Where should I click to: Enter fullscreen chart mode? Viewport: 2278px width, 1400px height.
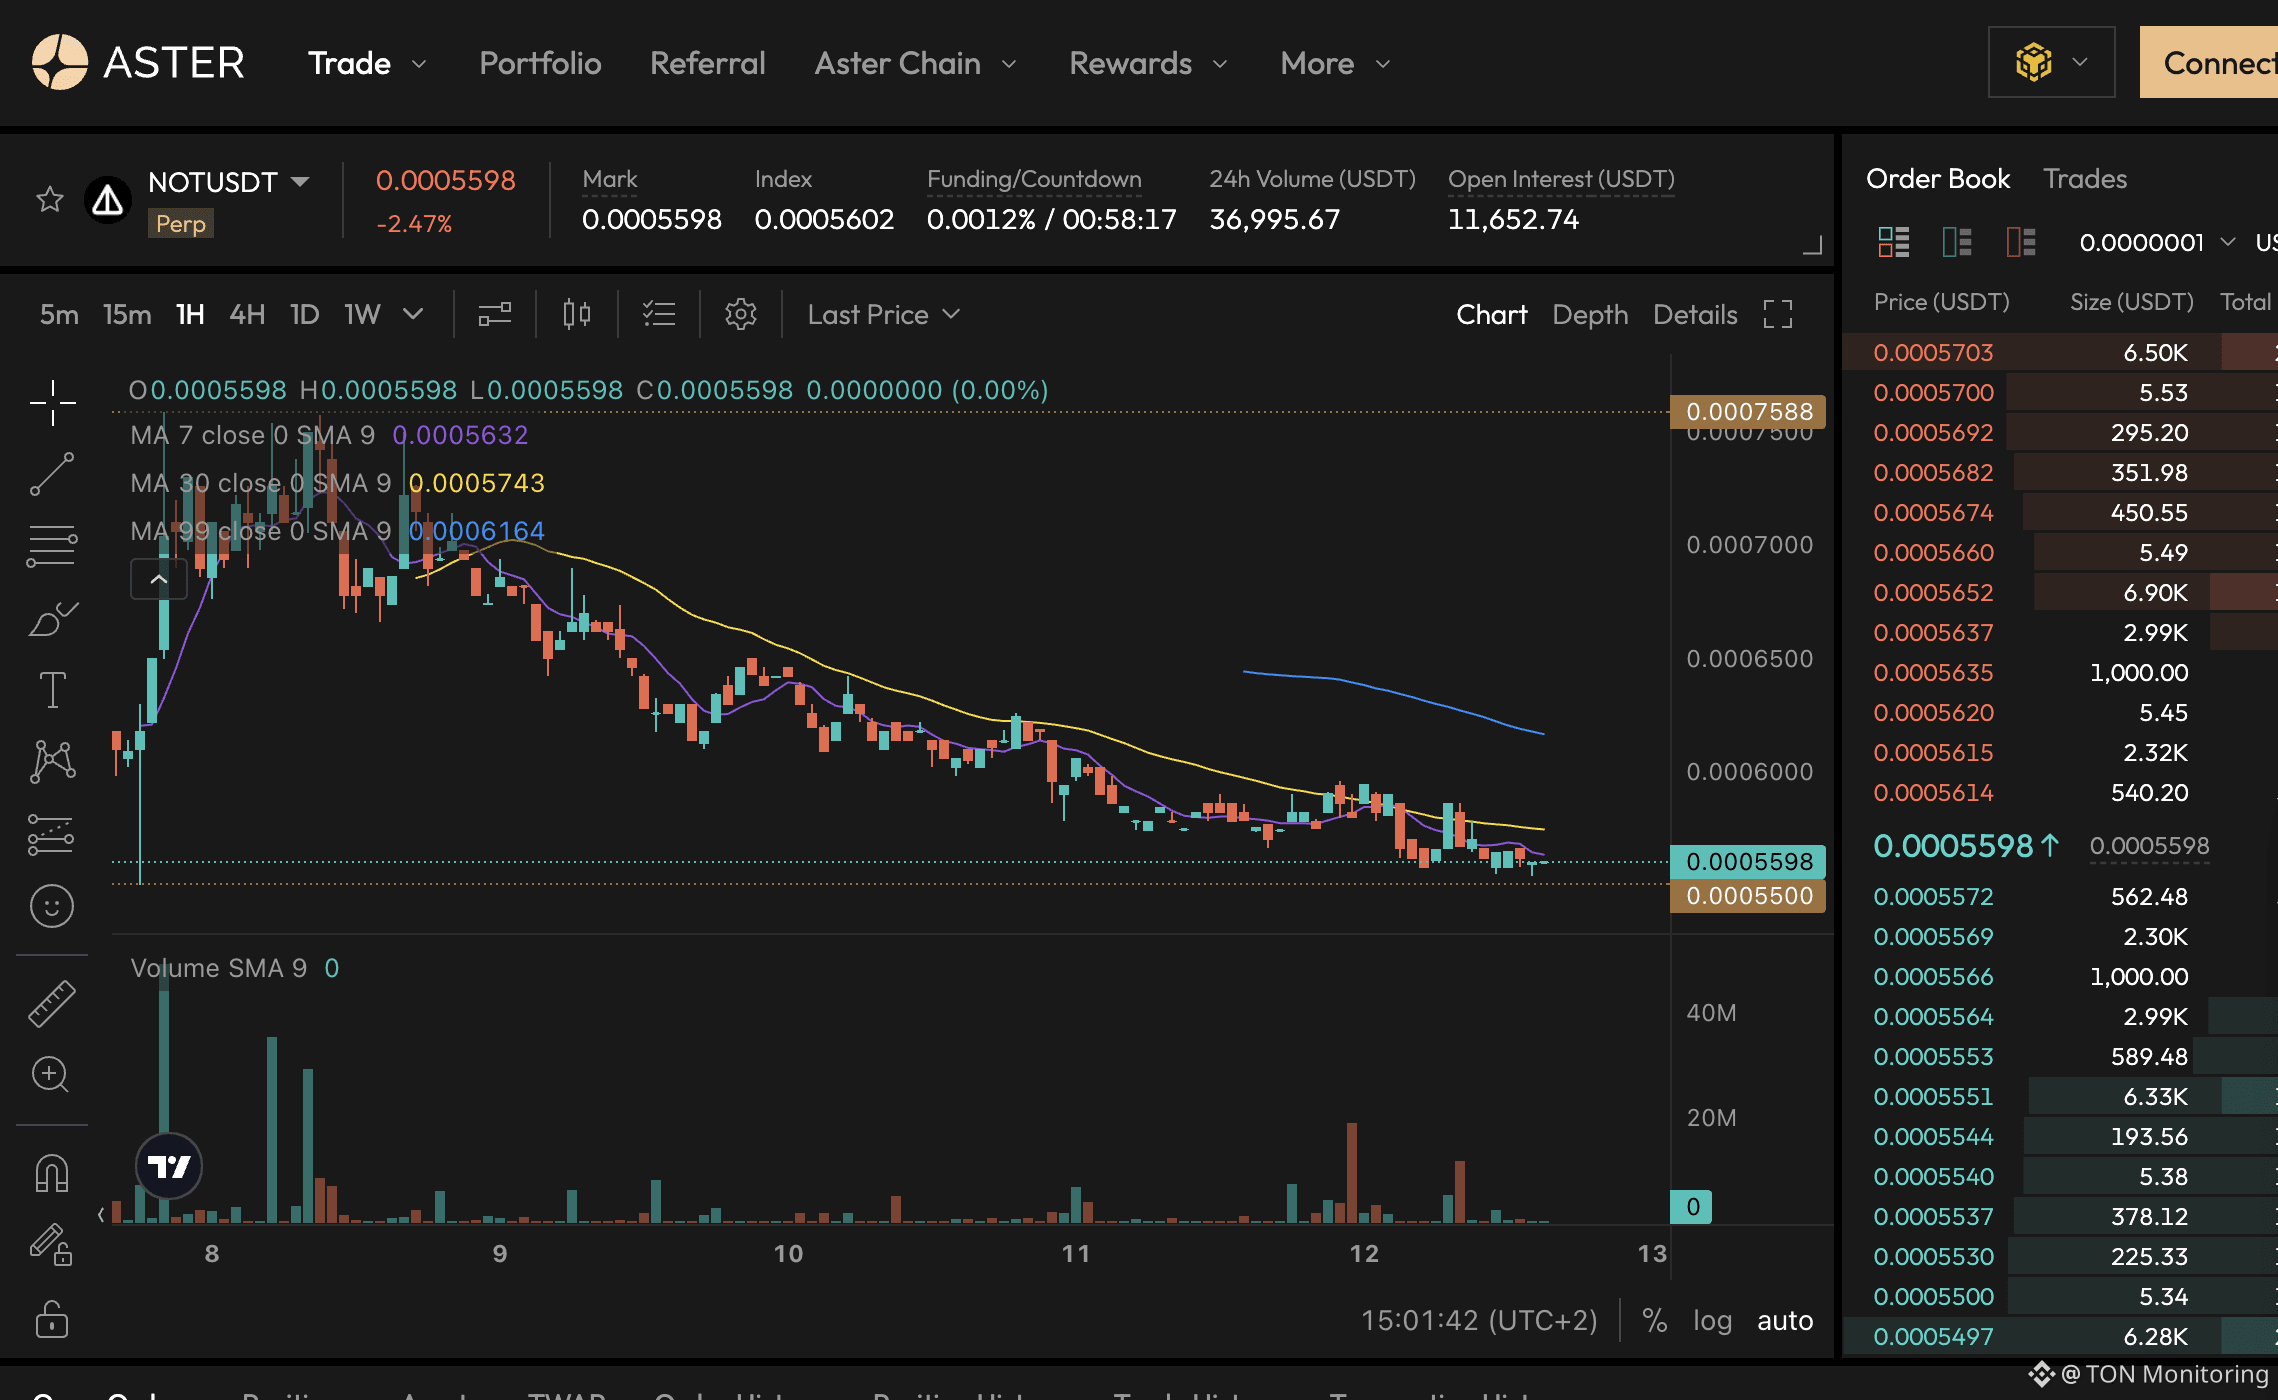pos(1778,314)
